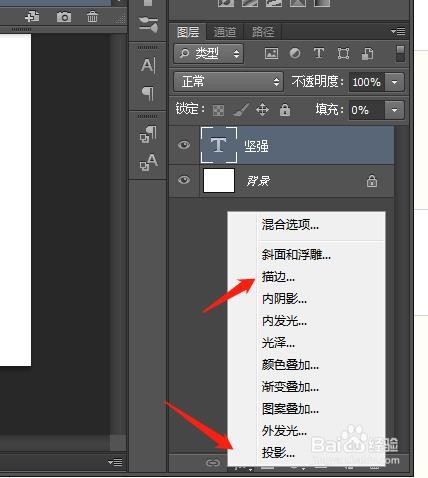Viewport: 428px width, 478px height.
Task: Switch to the 通道 tab
Action: coord(225,32)
